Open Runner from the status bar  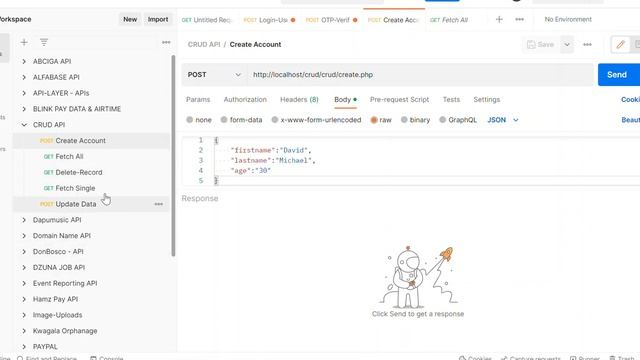(585, 358)
